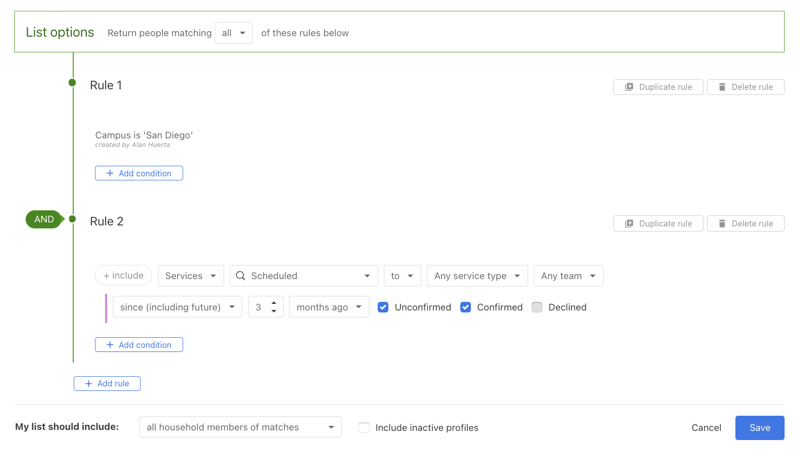Uncheck the Confirmed checkbox
The image size is (800, 459).
point(466,307)
